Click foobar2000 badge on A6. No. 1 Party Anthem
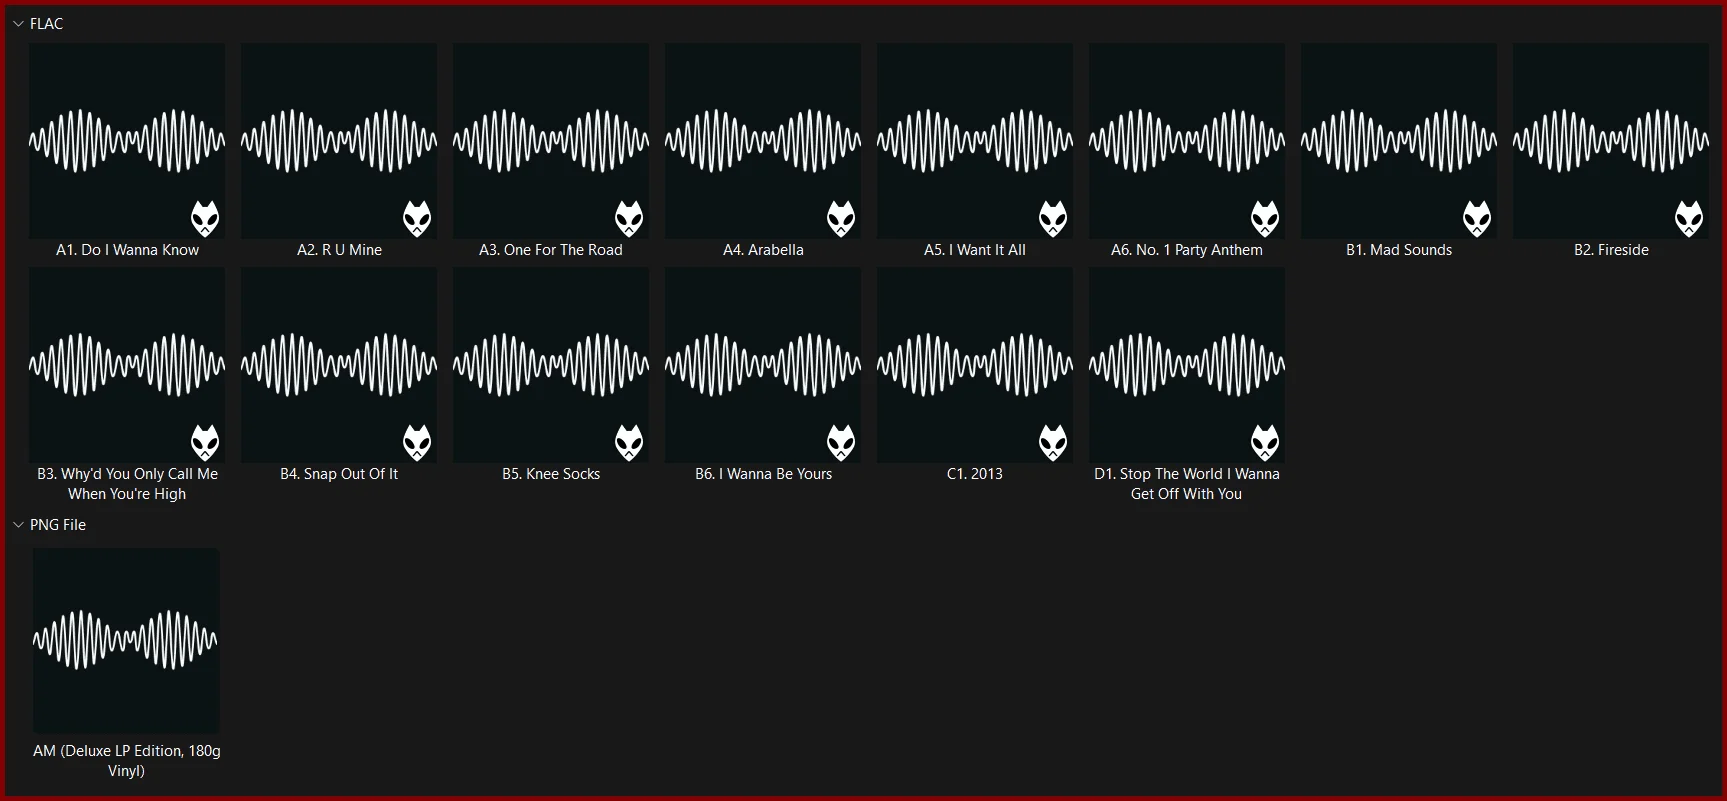Image resolution: width=1727 pixels, height=801 pixels. 1265,218
